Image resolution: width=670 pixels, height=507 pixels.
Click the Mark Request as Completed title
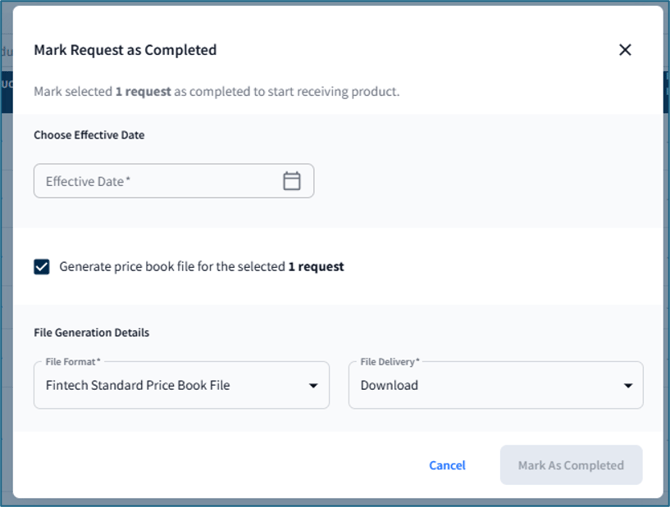[125, 50]
